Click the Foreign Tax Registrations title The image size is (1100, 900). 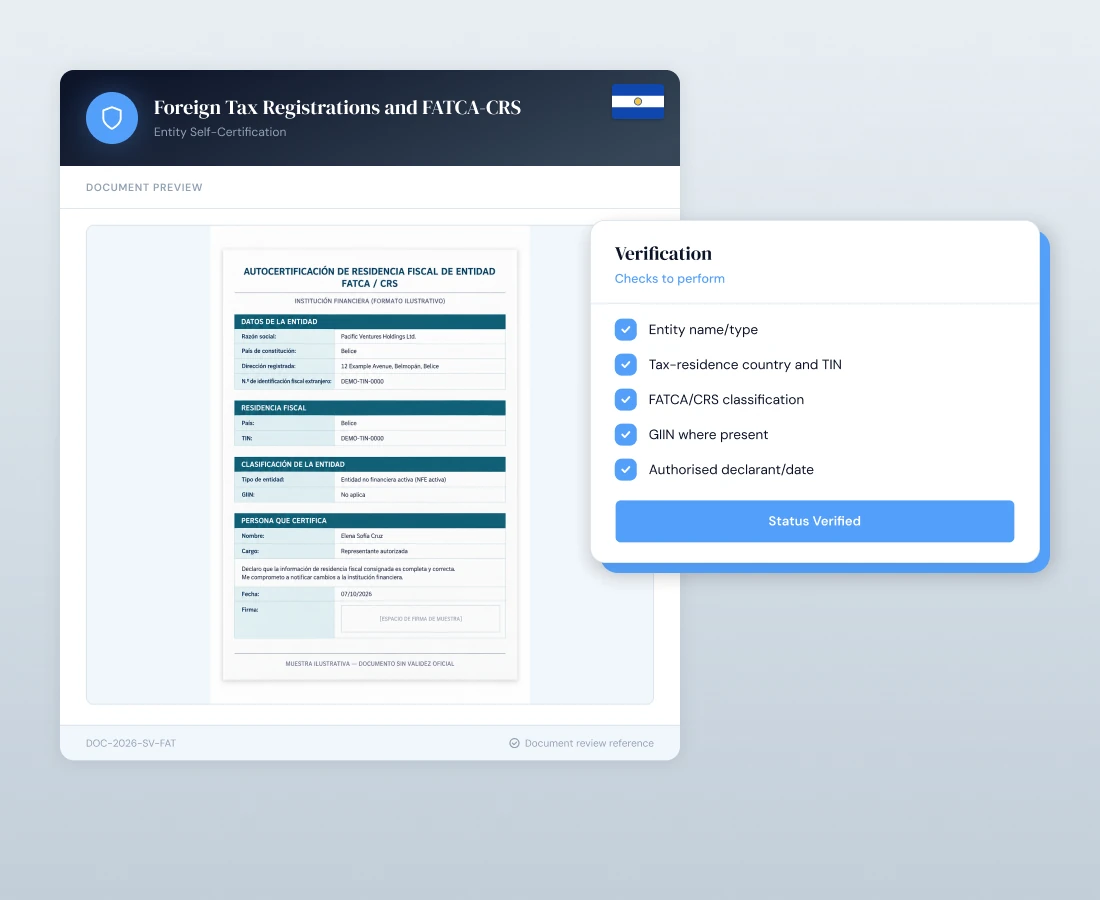[x=337, y=107]
